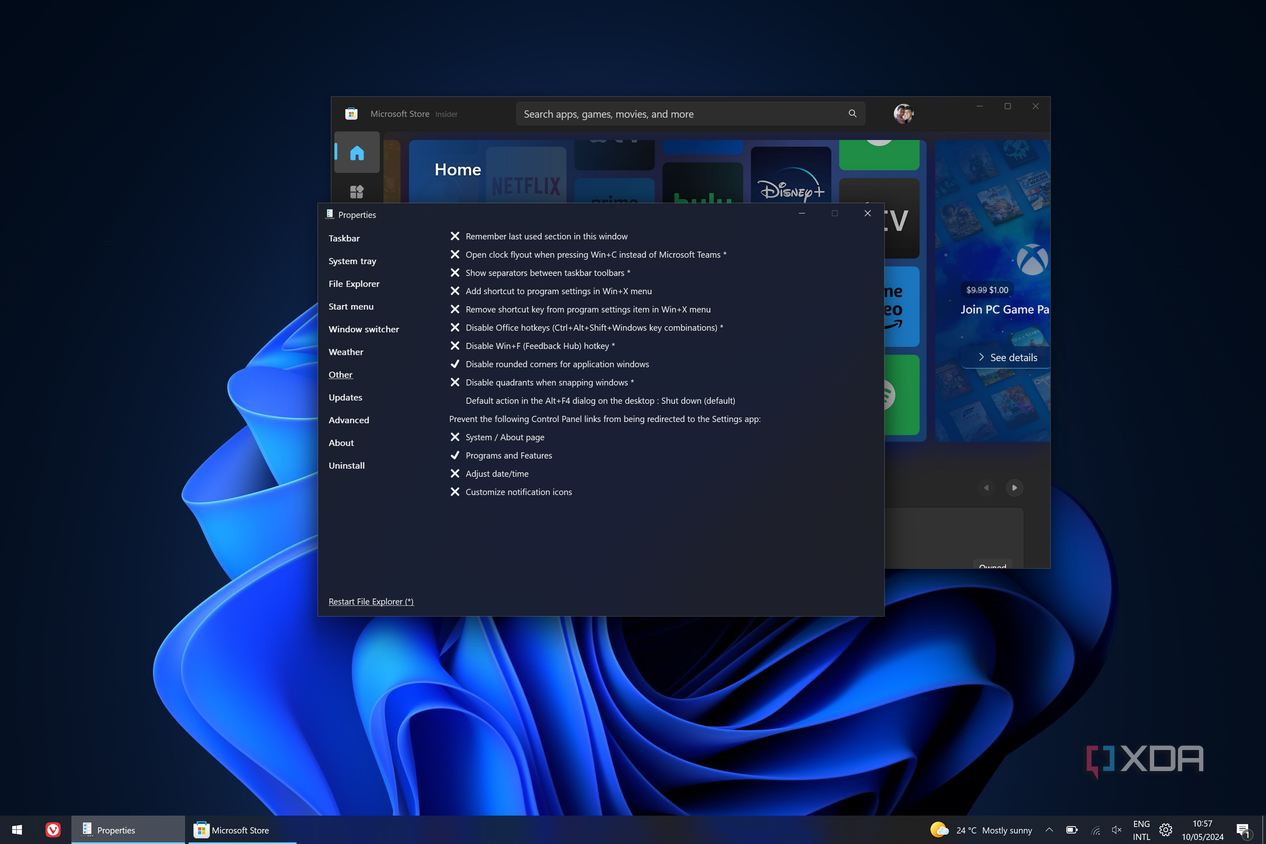Open the Taskbar section in Properties
The height and width of the screenshot is (844, 1266).
point(344,238)
